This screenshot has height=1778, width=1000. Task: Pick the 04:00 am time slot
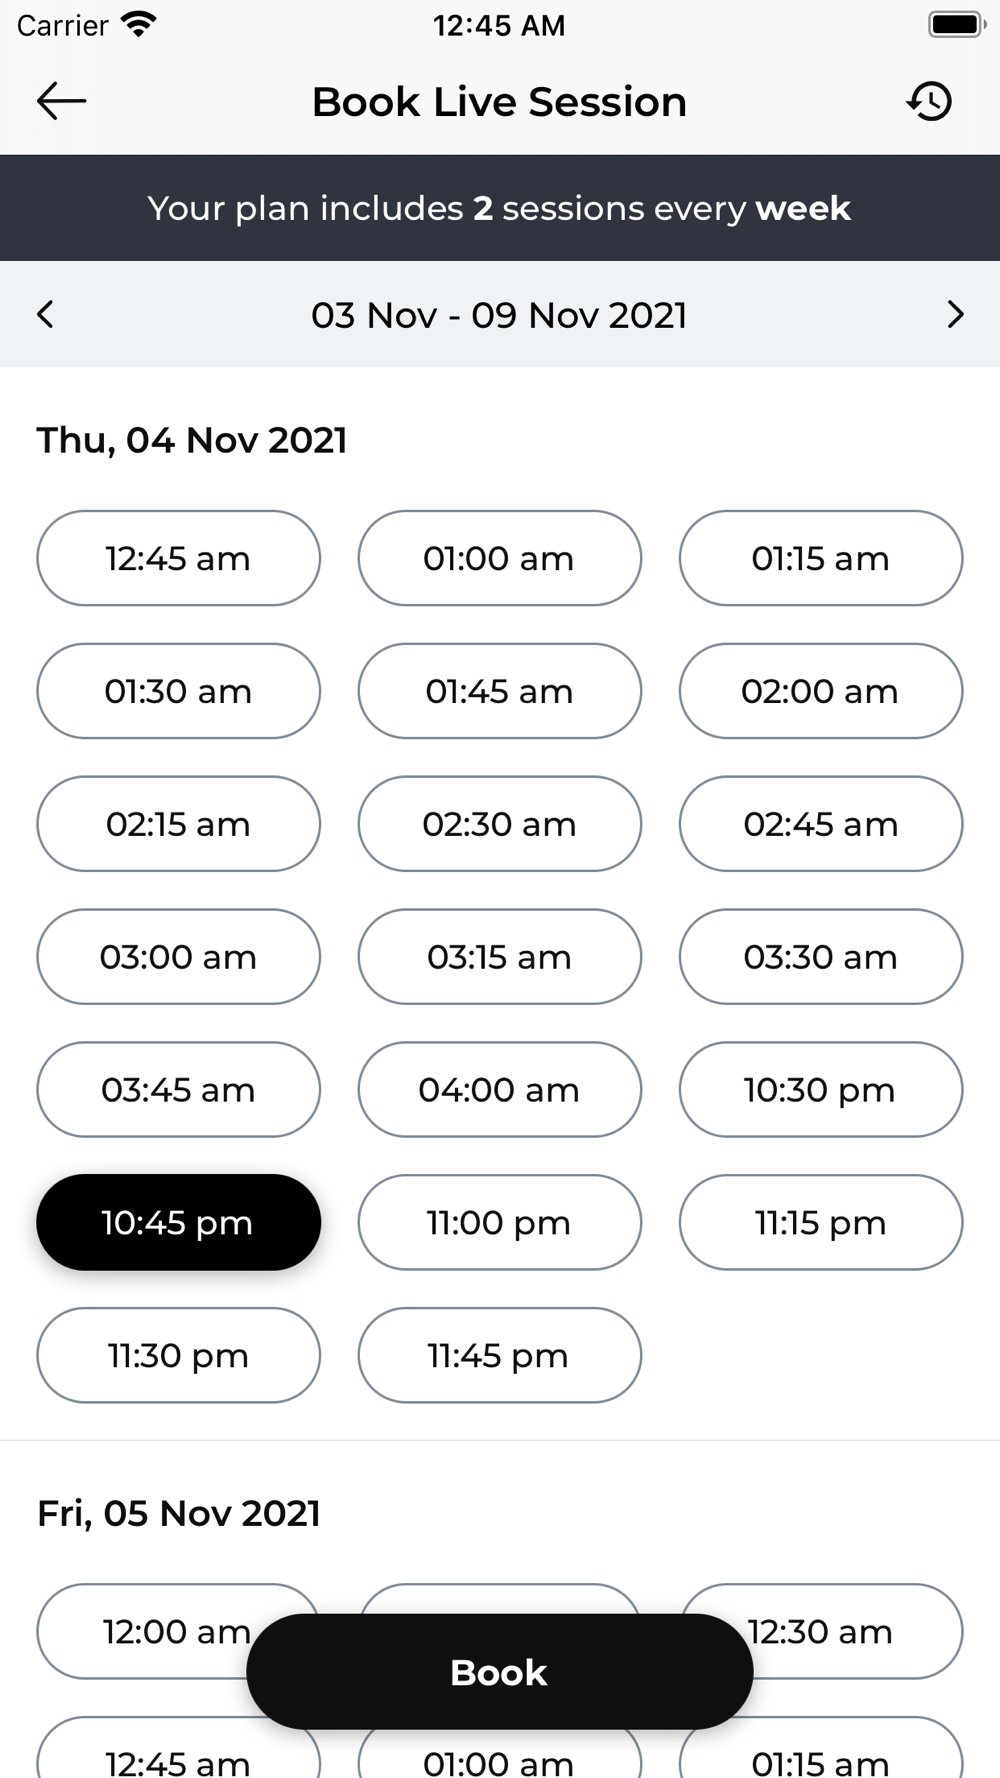tap(499, 1089)
